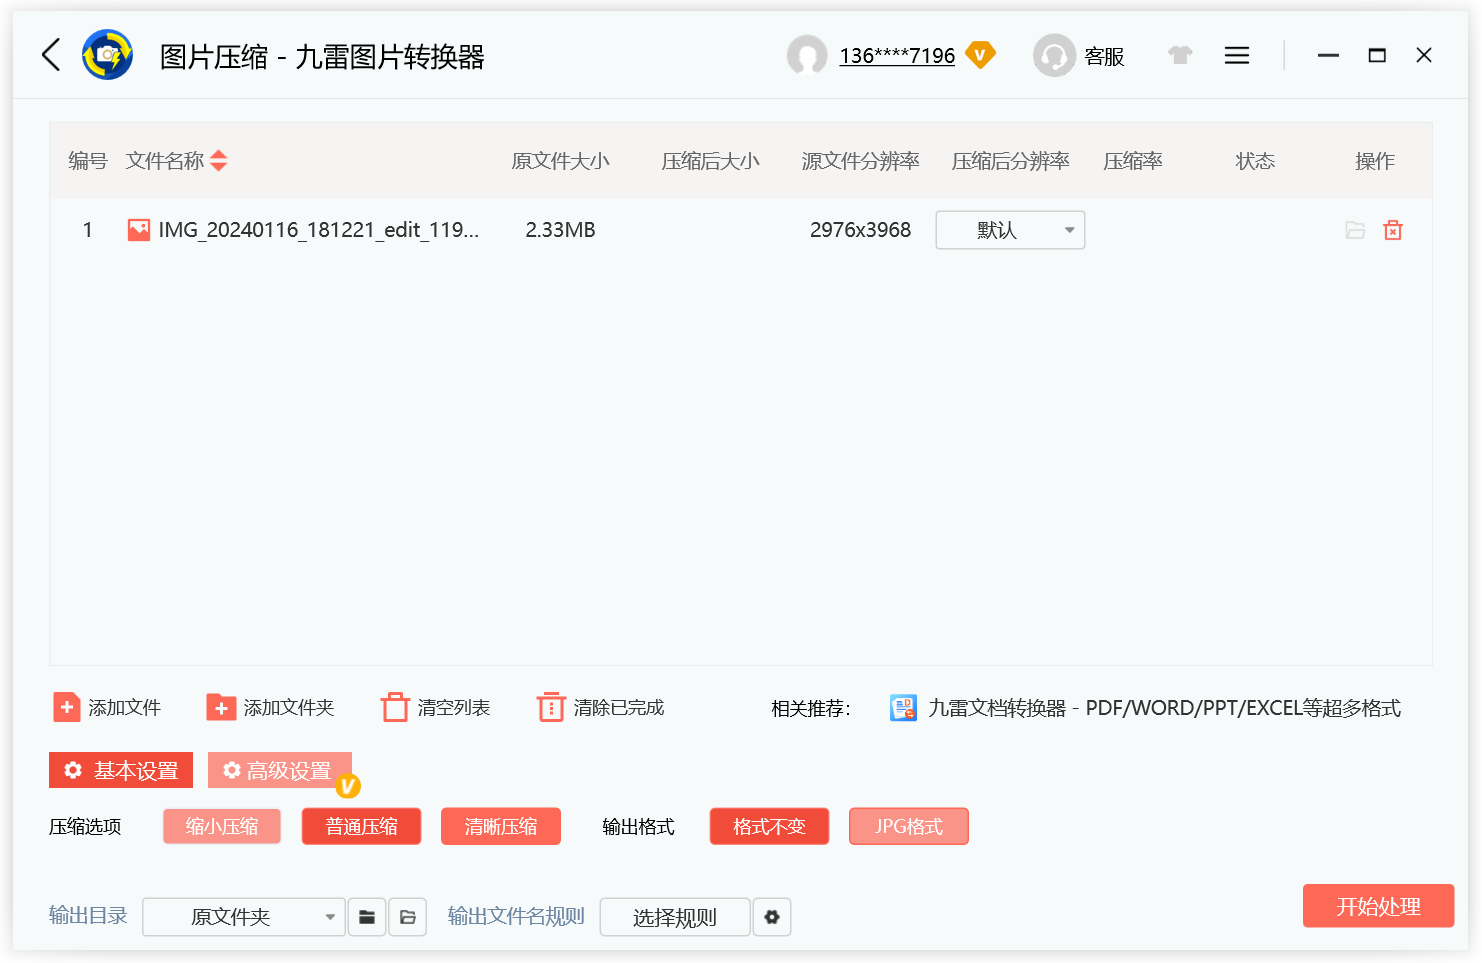The image size is (1482, 963).
Task: Open the hamburger menu in the title bar
Action: click(x=1237, y=55)
